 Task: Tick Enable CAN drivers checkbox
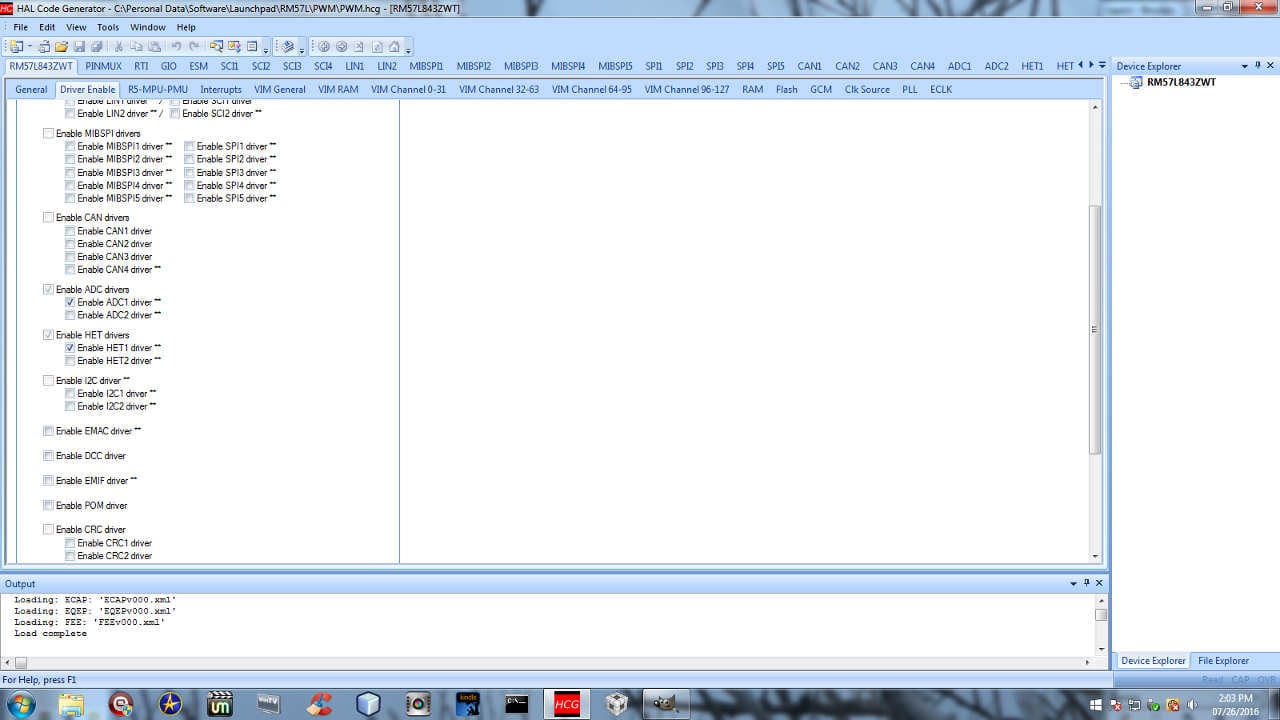coord(48,217)
